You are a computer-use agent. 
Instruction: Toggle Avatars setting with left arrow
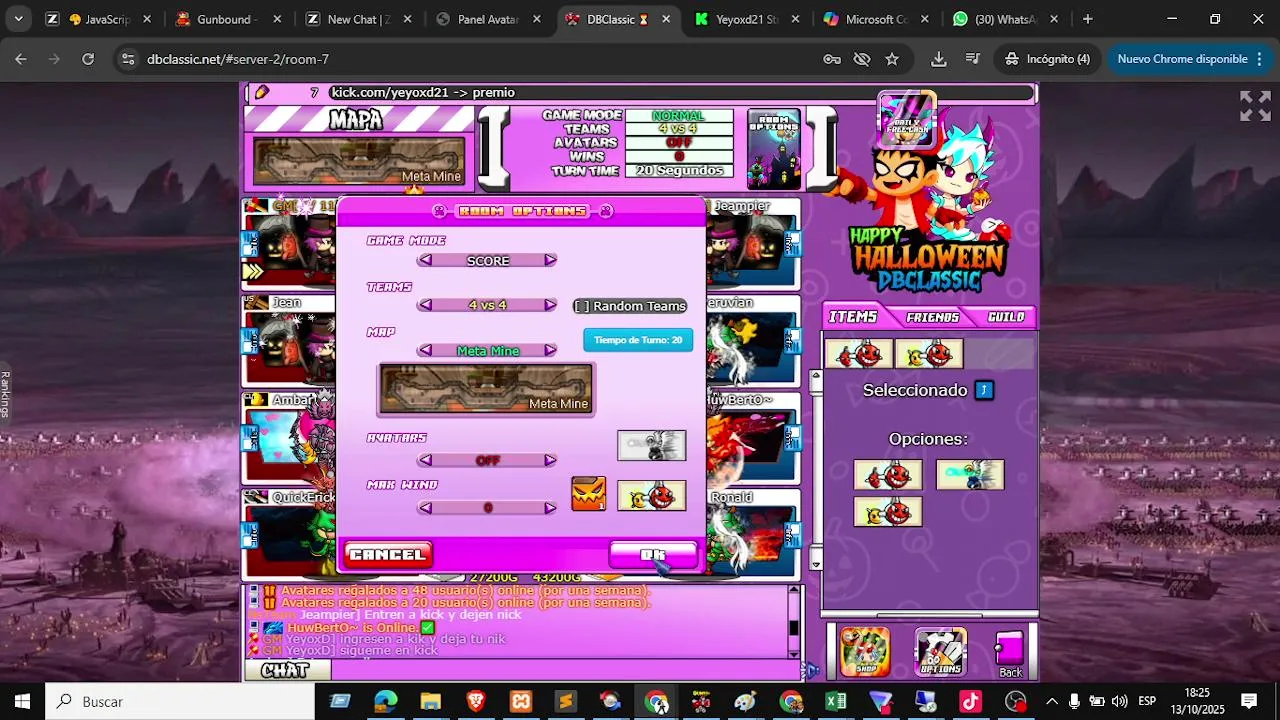coord(425,460)
